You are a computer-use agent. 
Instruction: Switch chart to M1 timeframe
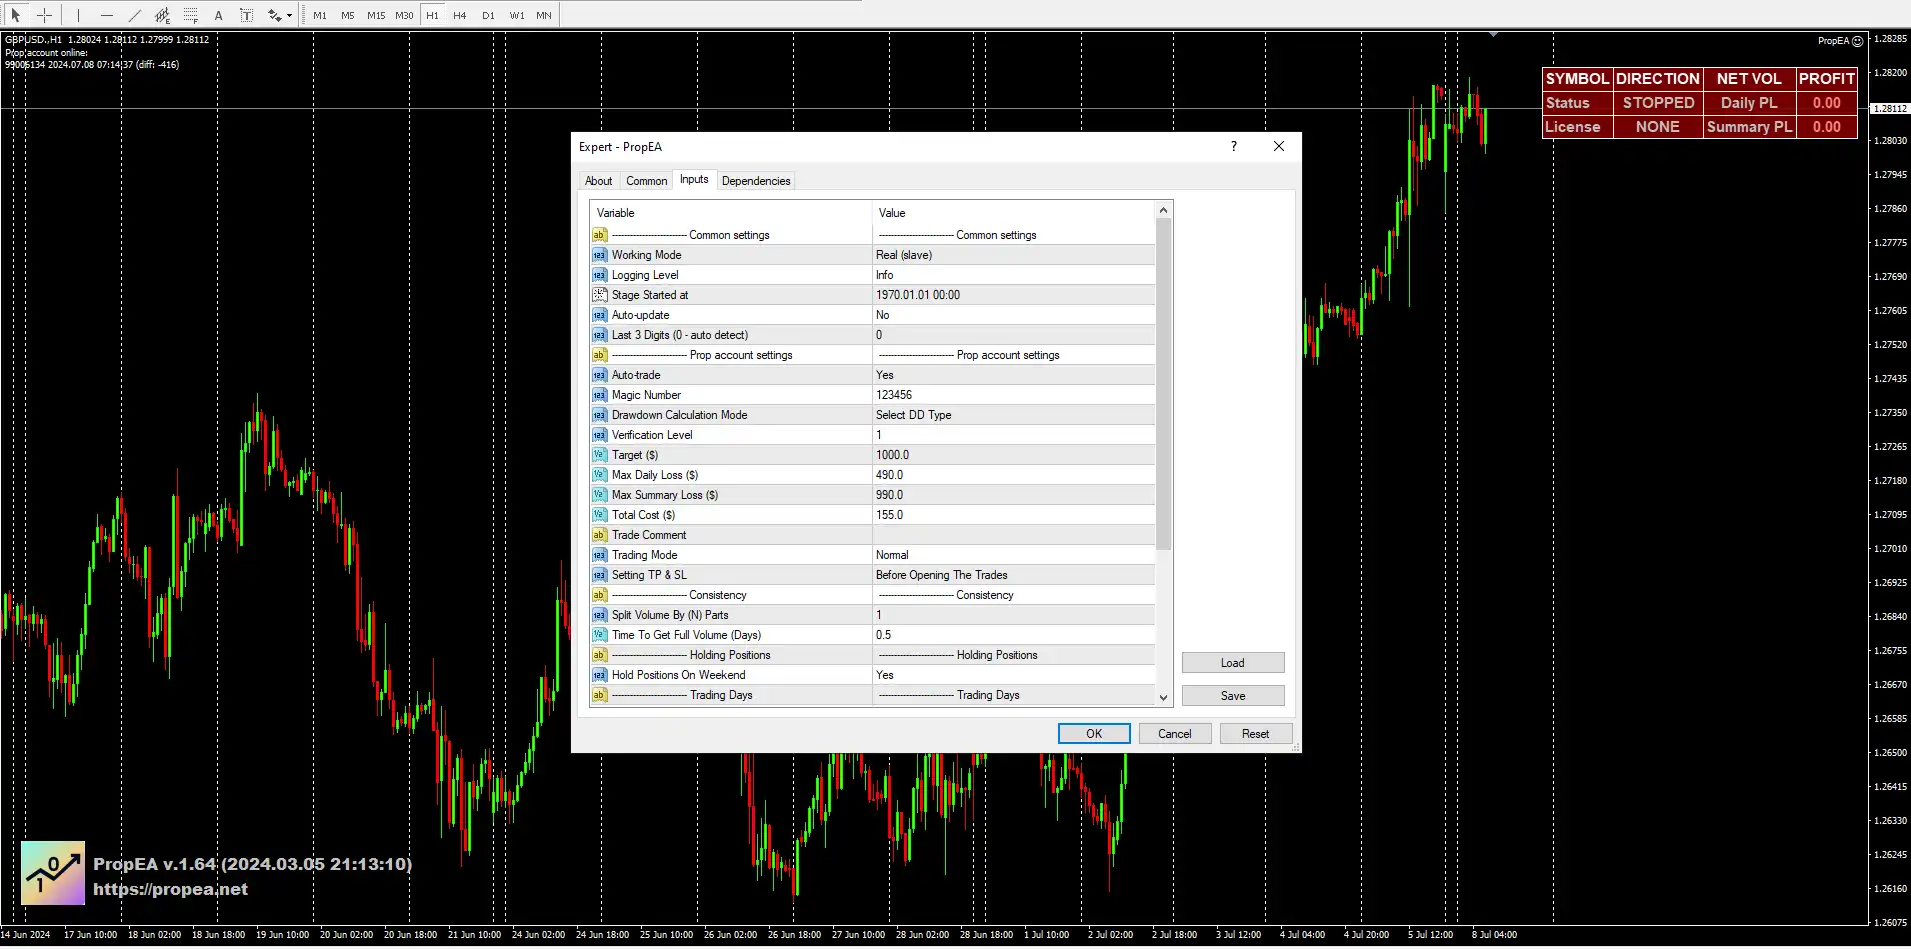[320, 15]
